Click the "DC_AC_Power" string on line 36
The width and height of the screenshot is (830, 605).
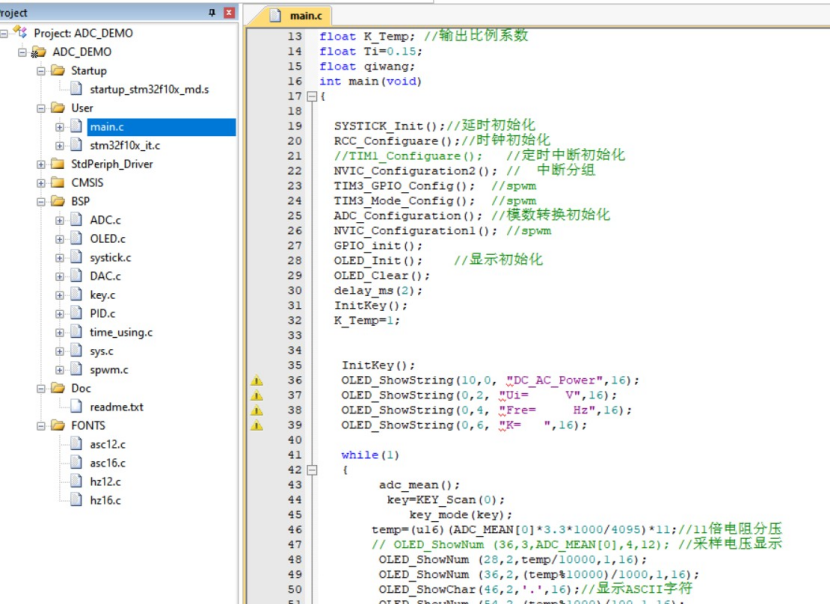click(554, 380)
